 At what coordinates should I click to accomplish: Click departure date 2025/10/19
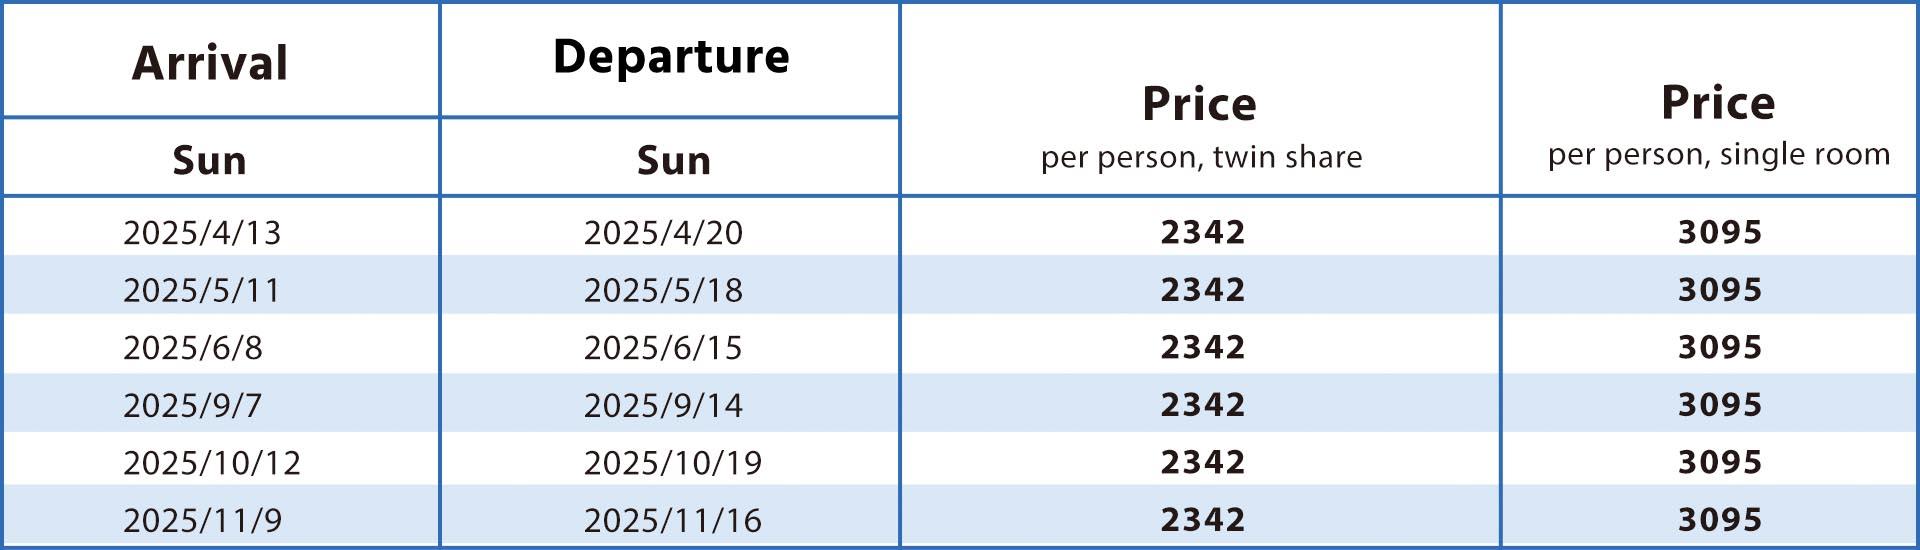(673, 462)
